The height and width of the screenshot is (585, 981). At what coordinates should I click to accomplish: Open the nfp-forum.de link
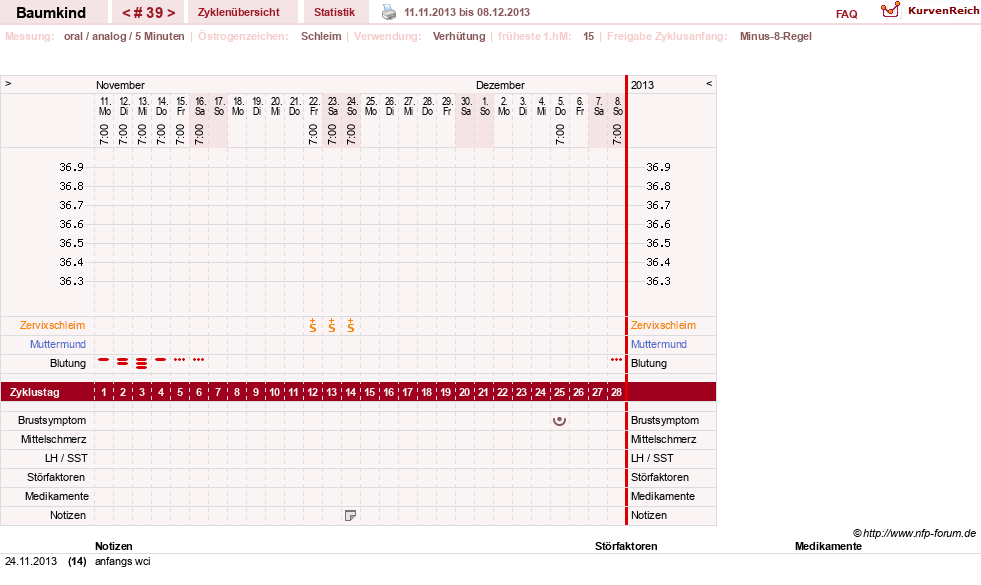coord(919,533)
